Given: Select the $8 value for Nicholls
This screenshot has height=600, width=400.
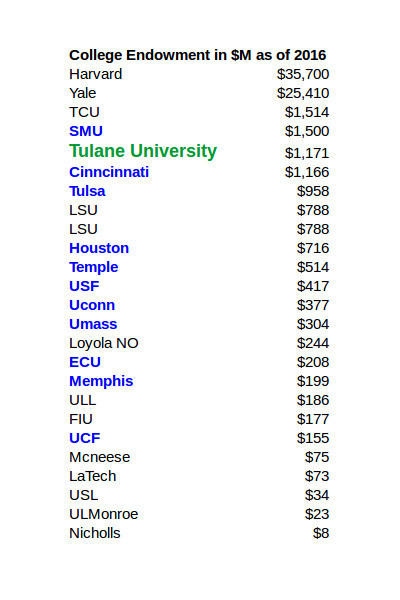Looking at the screenshot, I should tap(321, 533).
